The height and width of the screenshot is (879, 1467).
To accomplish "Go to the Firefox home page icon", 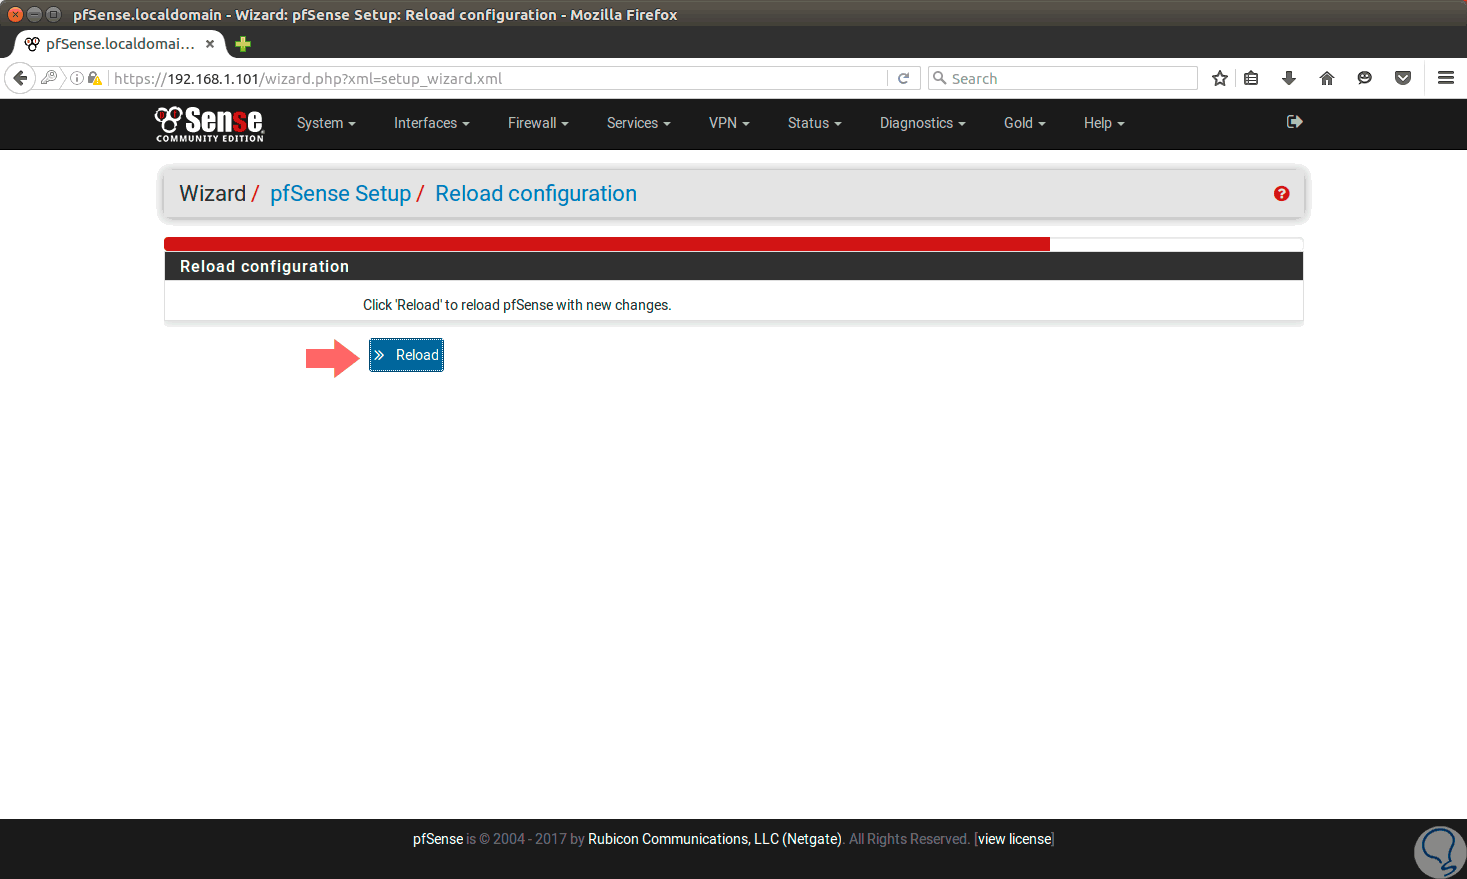I will tap(1327, 78).
